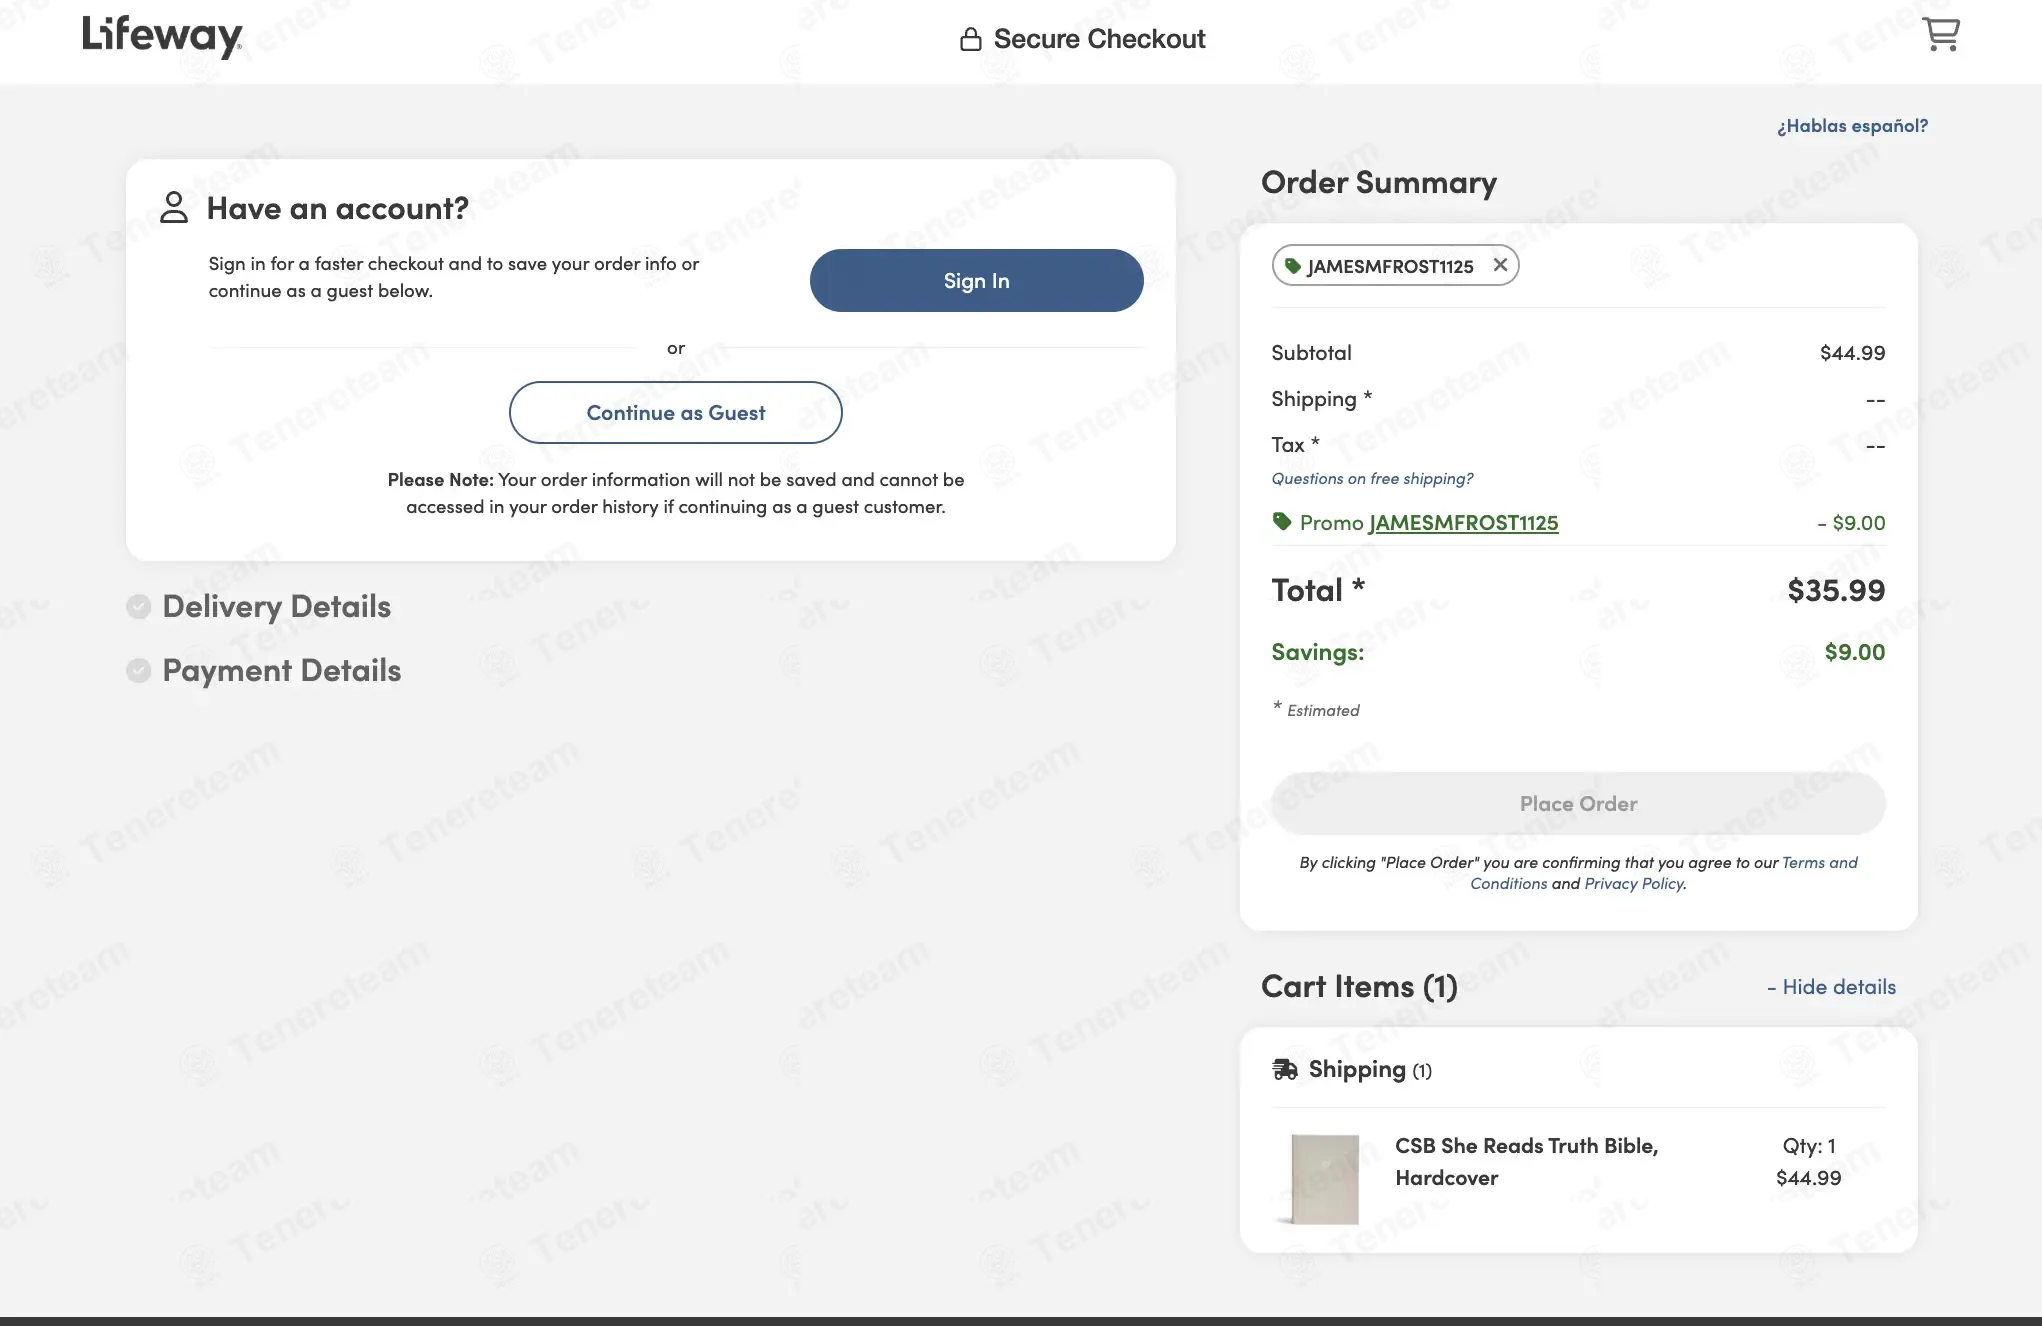The height and width of the screenshot is (1326, 2042).
Task: Click the disabled Place Order button
Action: (x=1578, y=803)
